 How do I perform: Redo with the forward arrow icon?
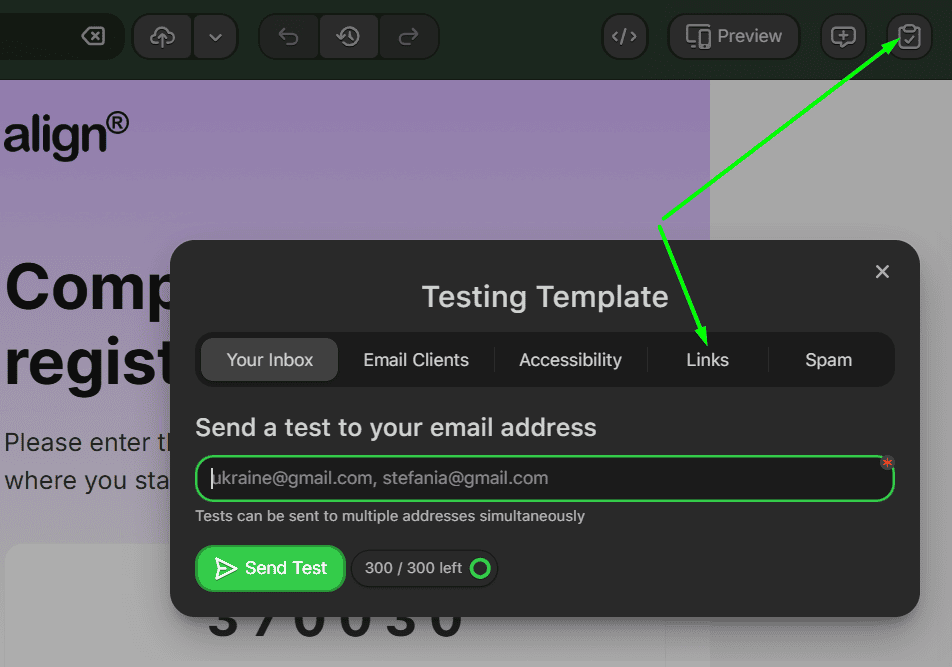(x=409, y=37)
